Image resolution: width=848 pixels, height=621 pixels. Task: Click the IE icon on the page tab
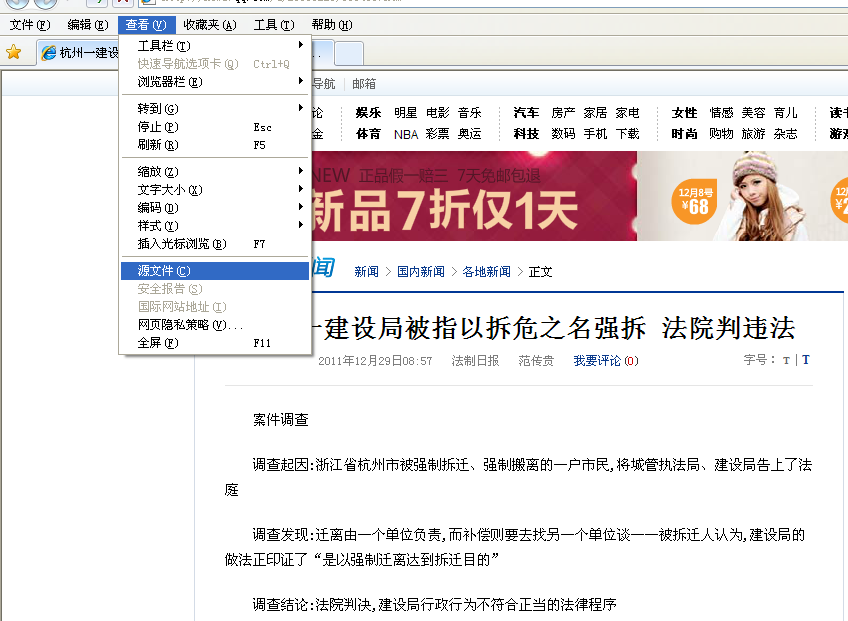point(49,52)
